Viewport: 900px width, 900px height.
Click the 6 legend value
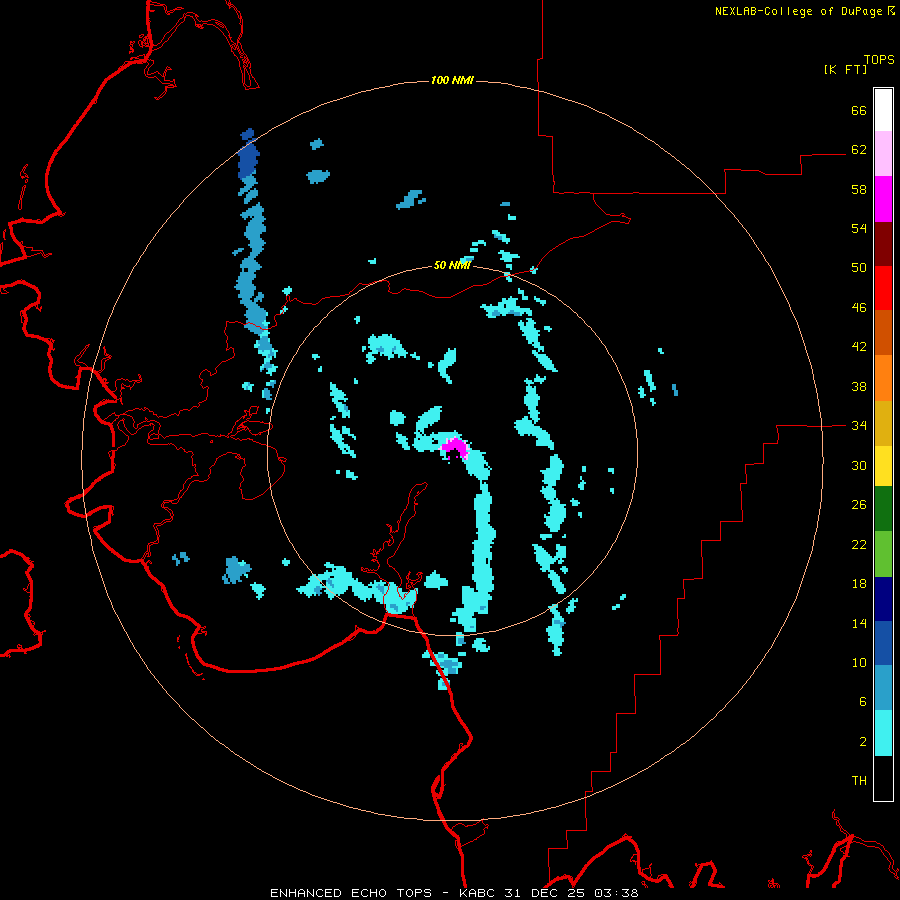[x=863, y=701]
